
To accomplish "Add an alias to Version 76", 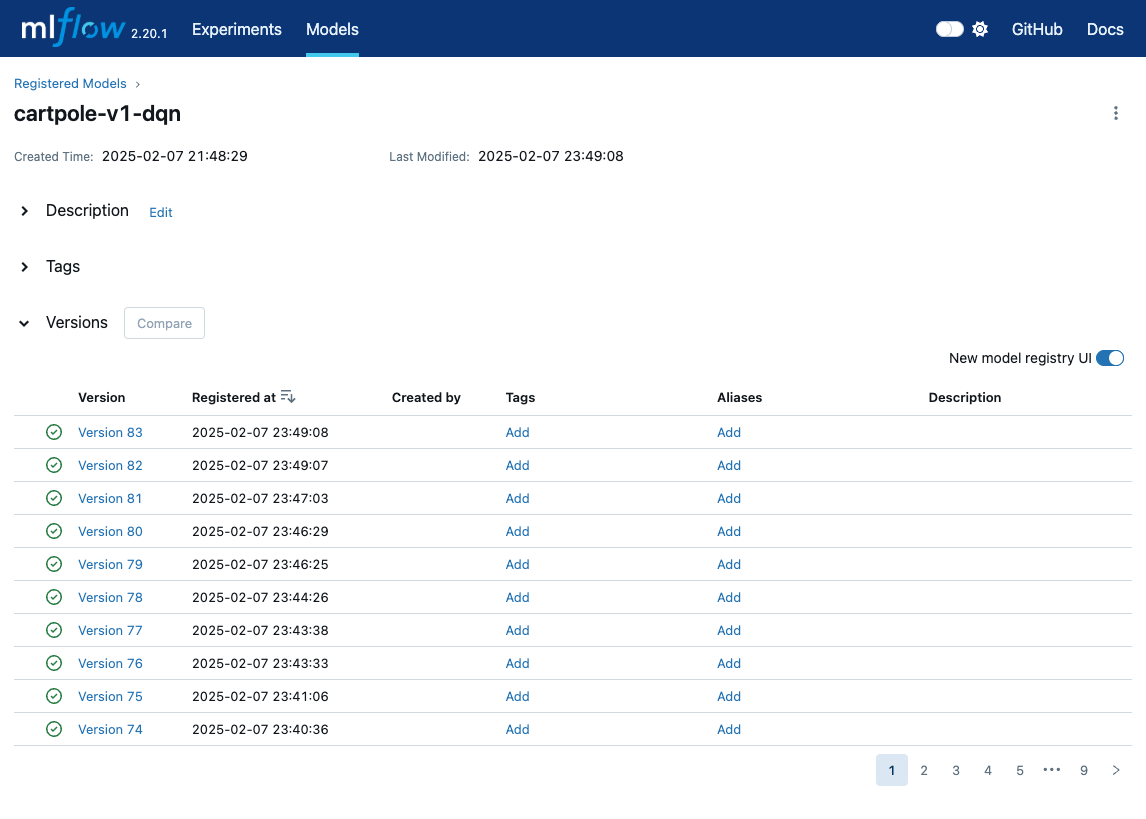I will [729, 663].
